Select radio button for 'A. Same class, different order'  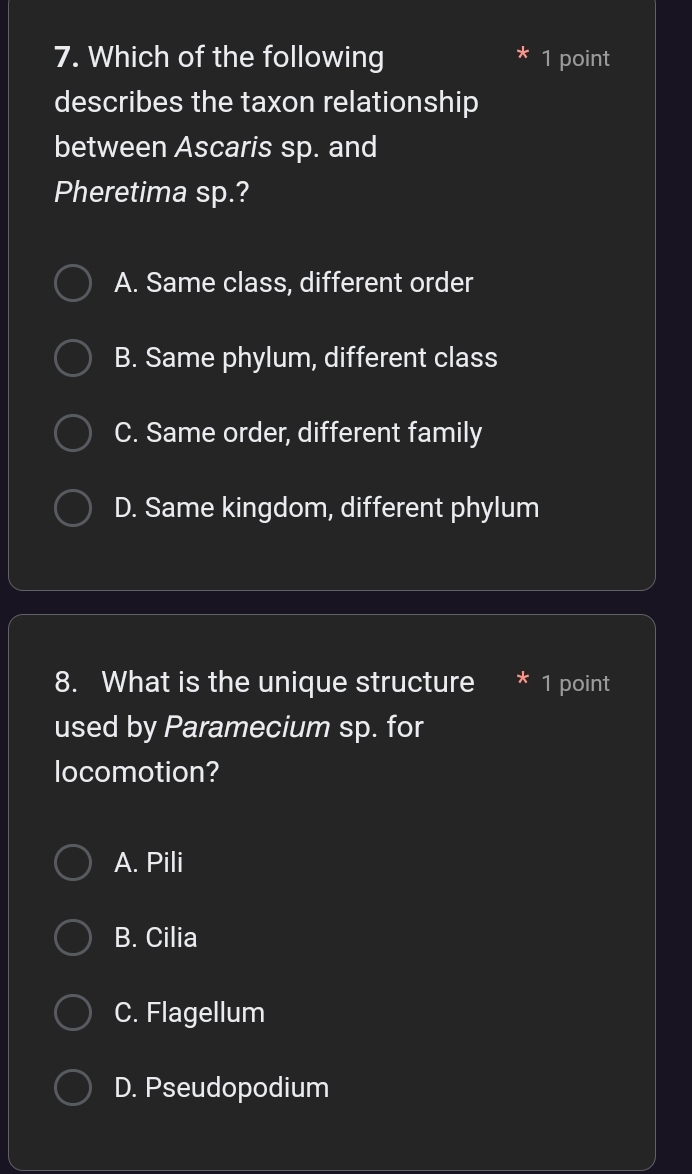(72, 283)
